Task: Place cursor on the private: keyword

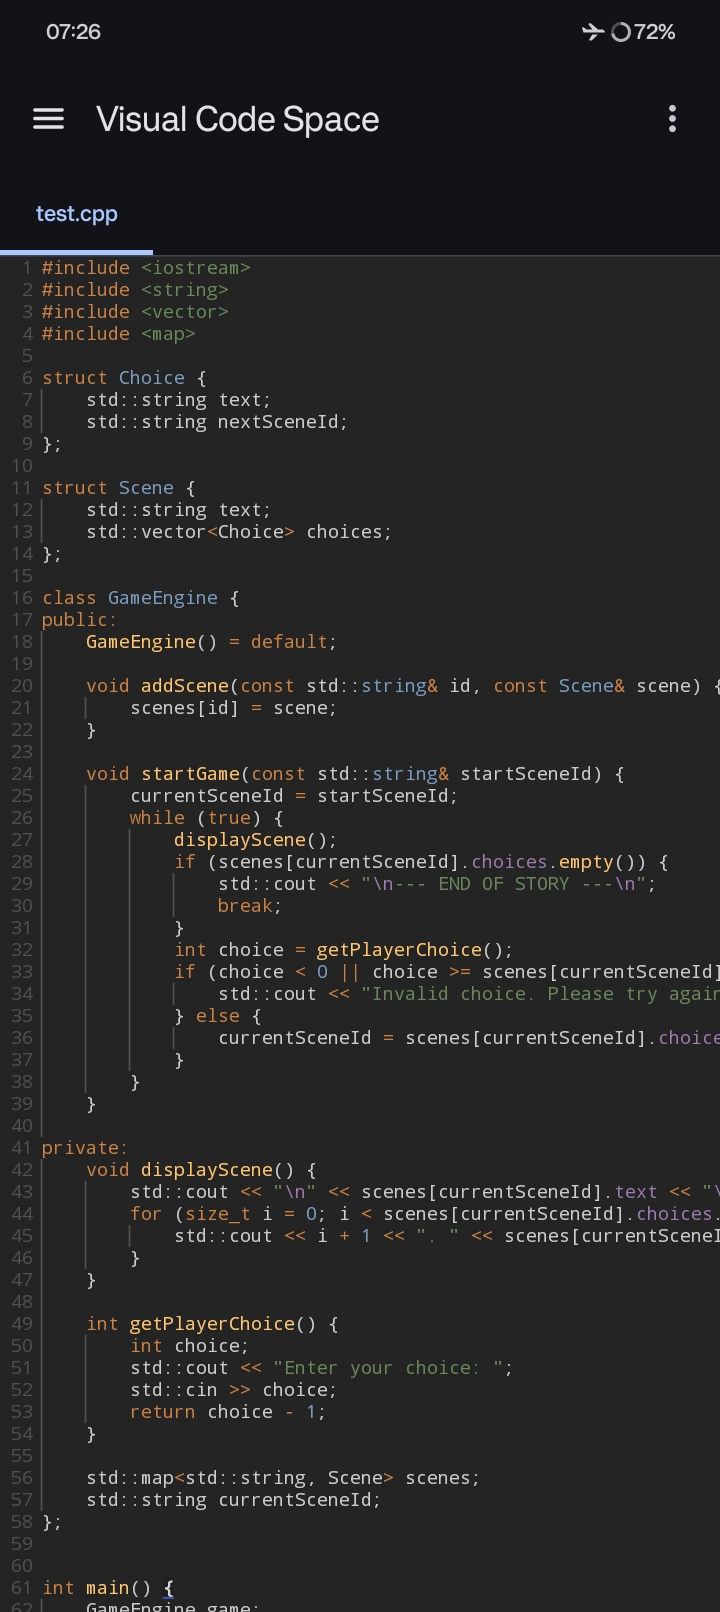Action: point(84,1148)
